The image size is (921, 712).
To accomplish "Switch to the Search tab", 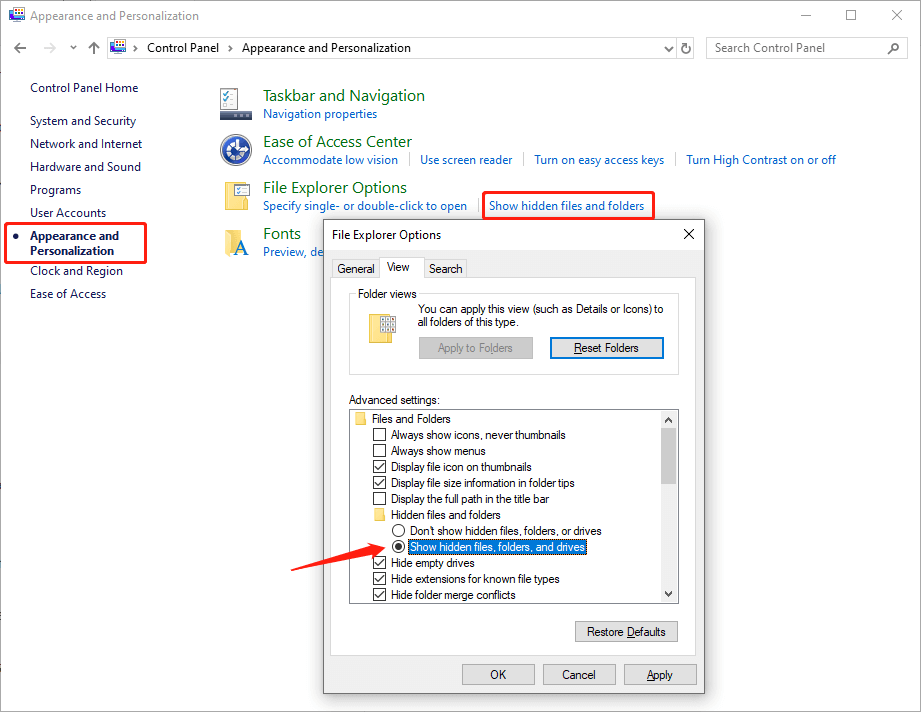I will pos(445,268).
